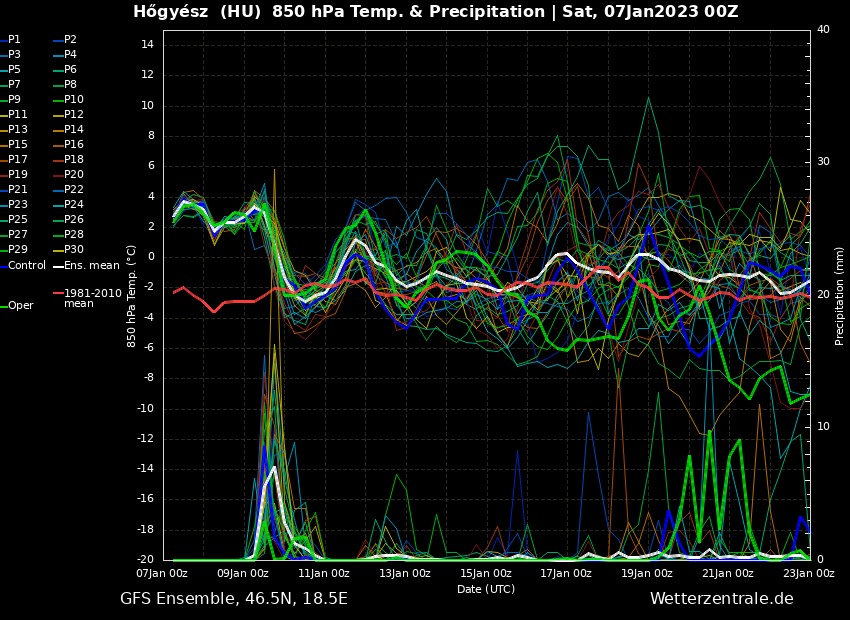Image resolution: width=850 pixels, height=620 pixels.
Task: Click the P22 legend entry
Action: (x=74, y=190)
